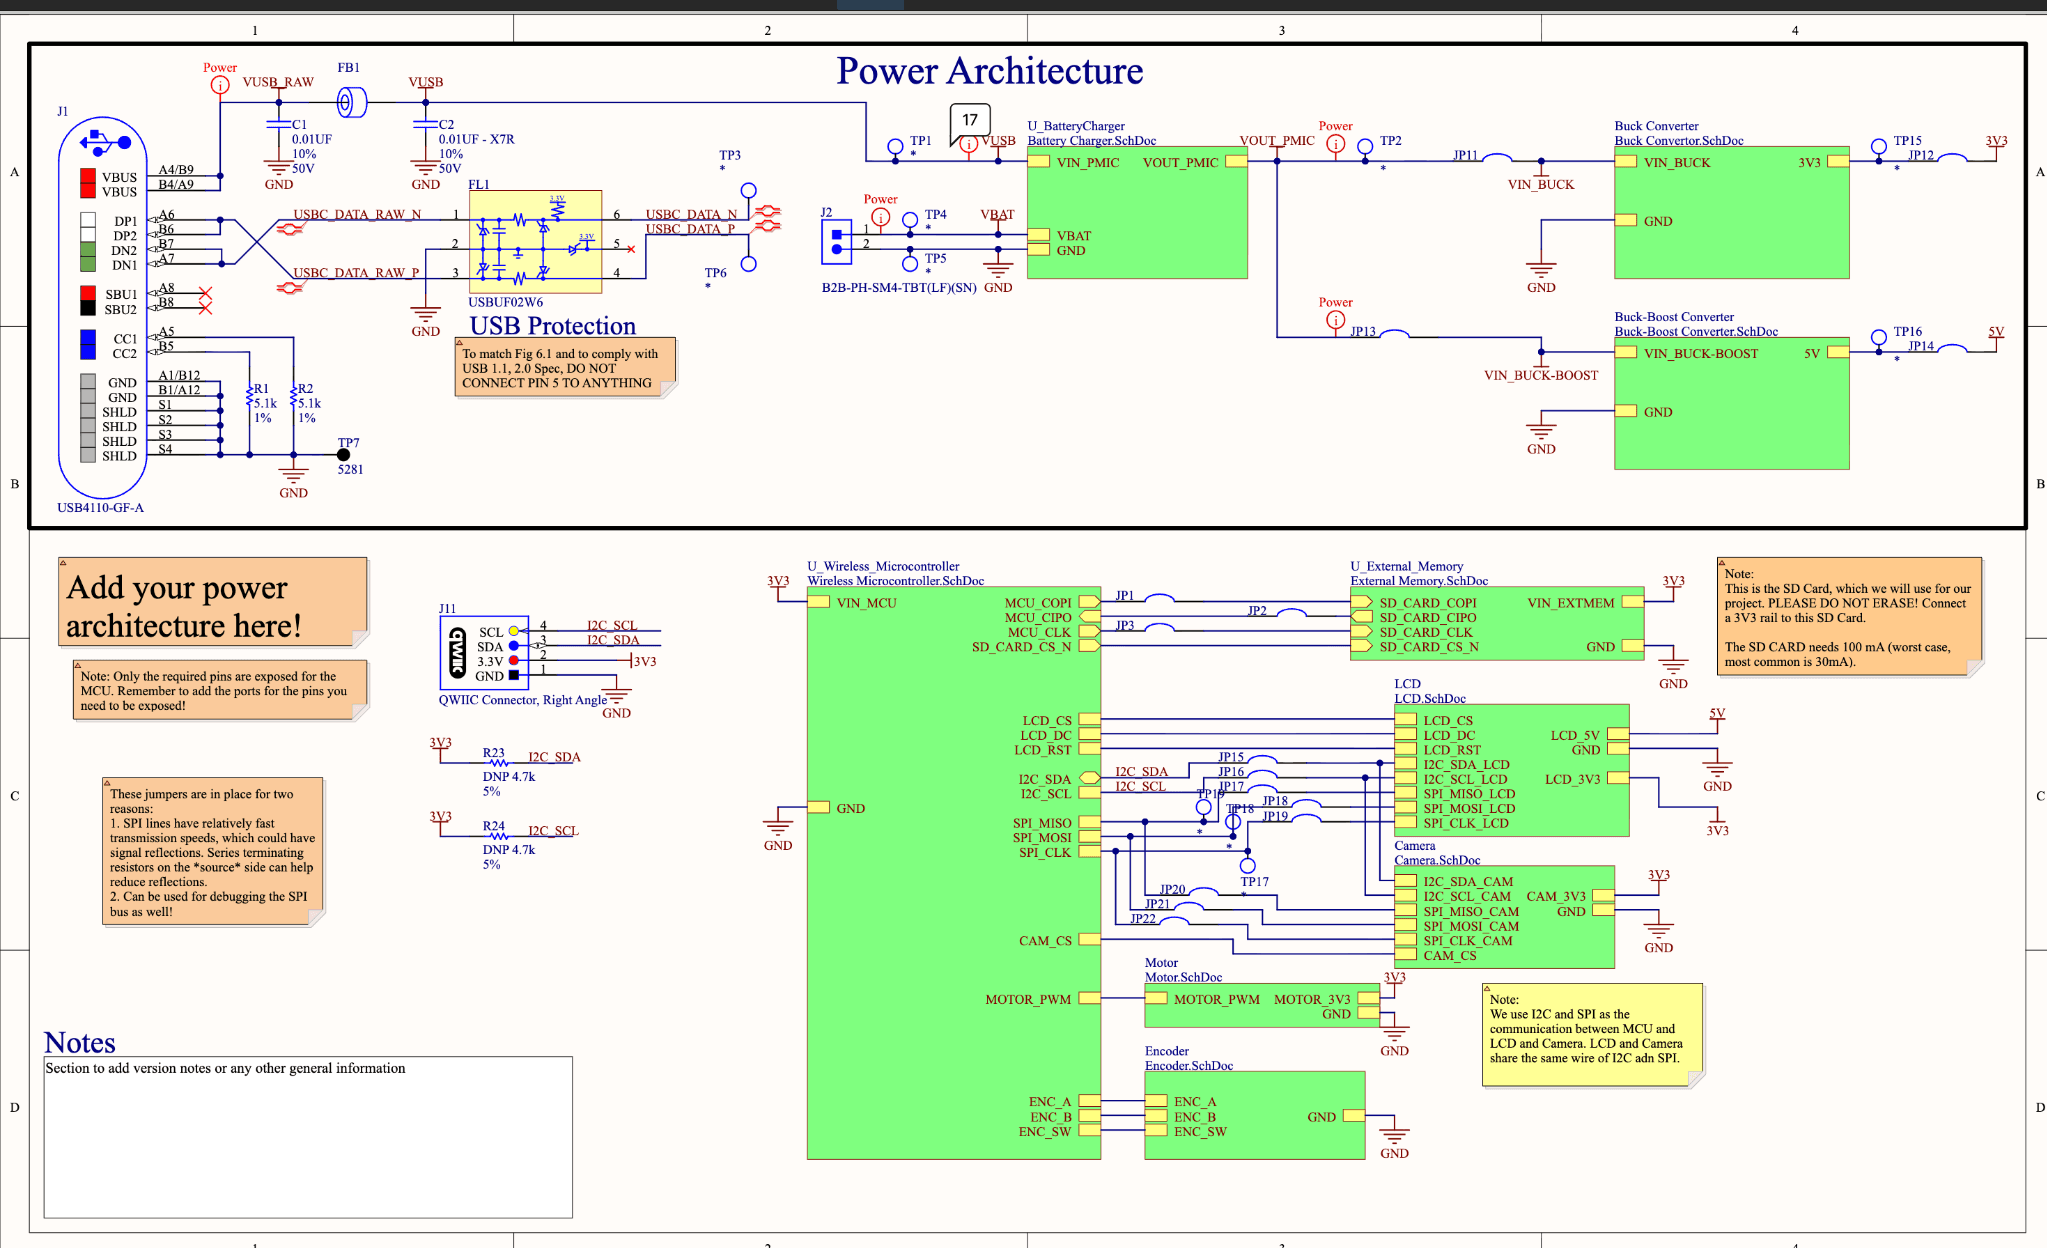Click capacitor C1 on VUSB_RAW
Viewport: 2047px width, 1248px height.
click(279, 125)
